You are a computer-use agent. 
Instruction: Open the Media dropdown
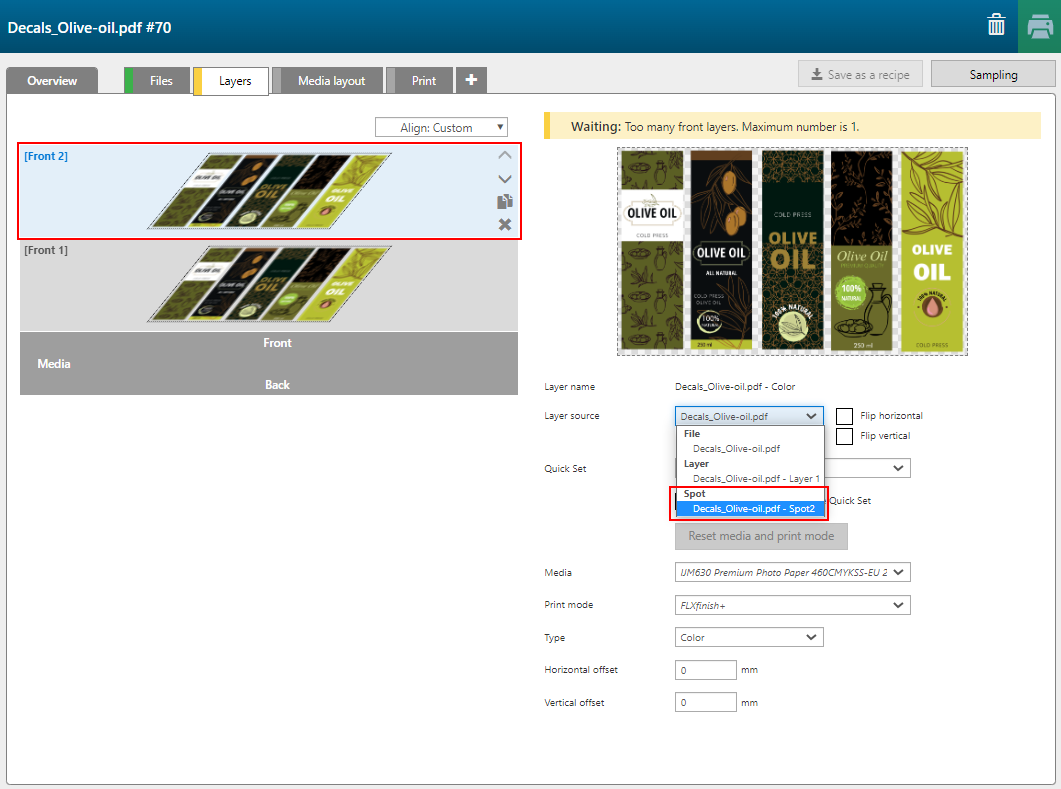(x=793, y=572)
